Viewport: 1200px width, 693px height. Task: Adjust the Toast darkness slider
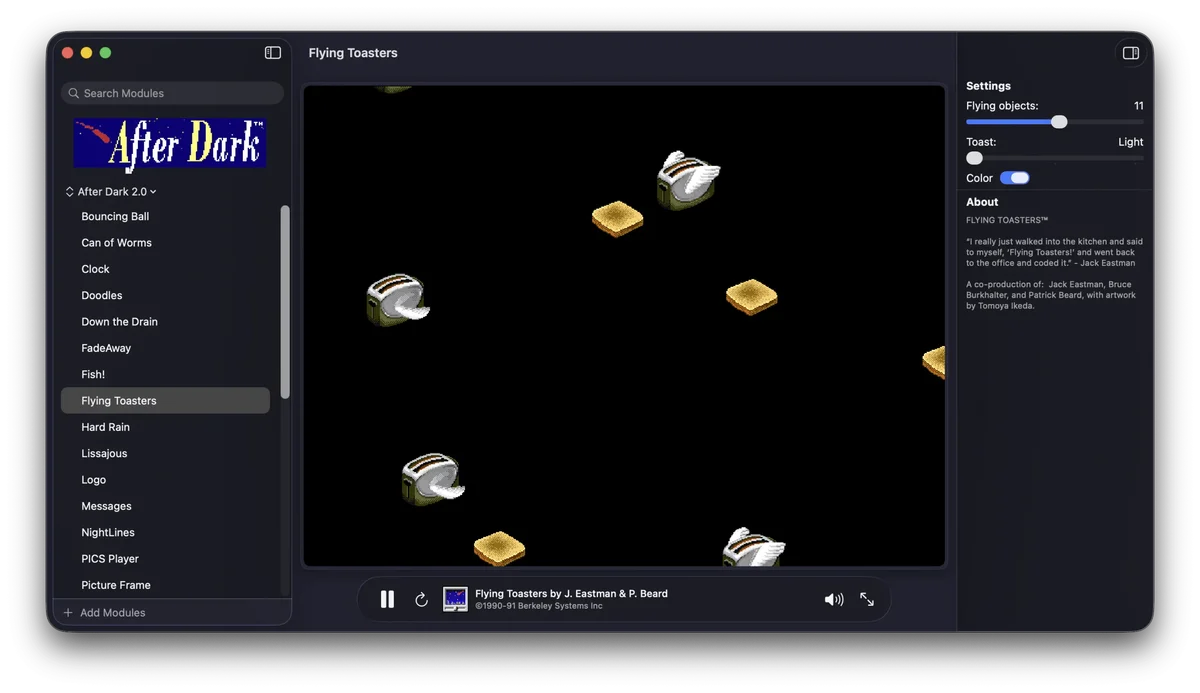point(1055,158)
